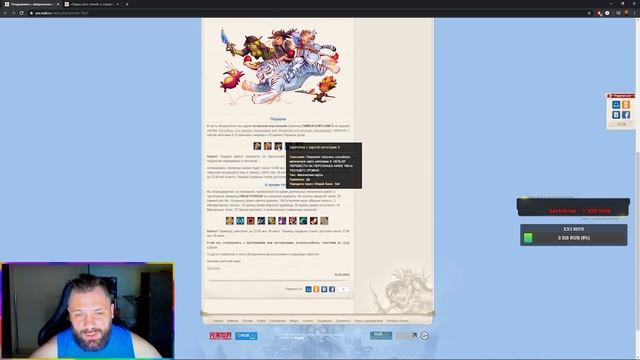
Task: Click dark red reward icon ninth in row
Action: point(313,221)
